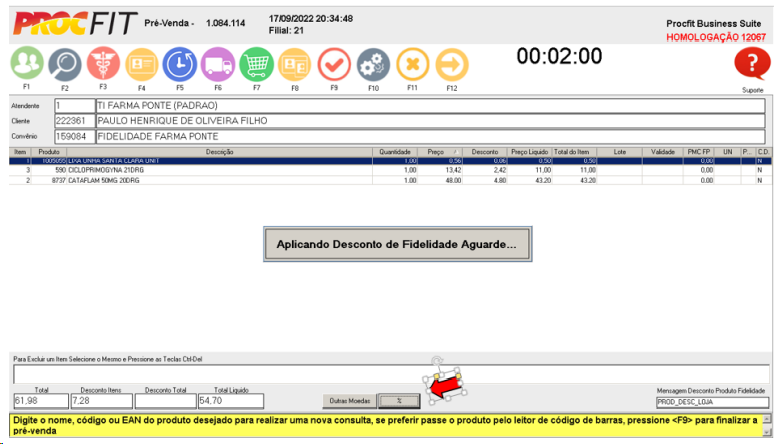
Task: Open the Suporte help question mark
Action: coord(752,64)
